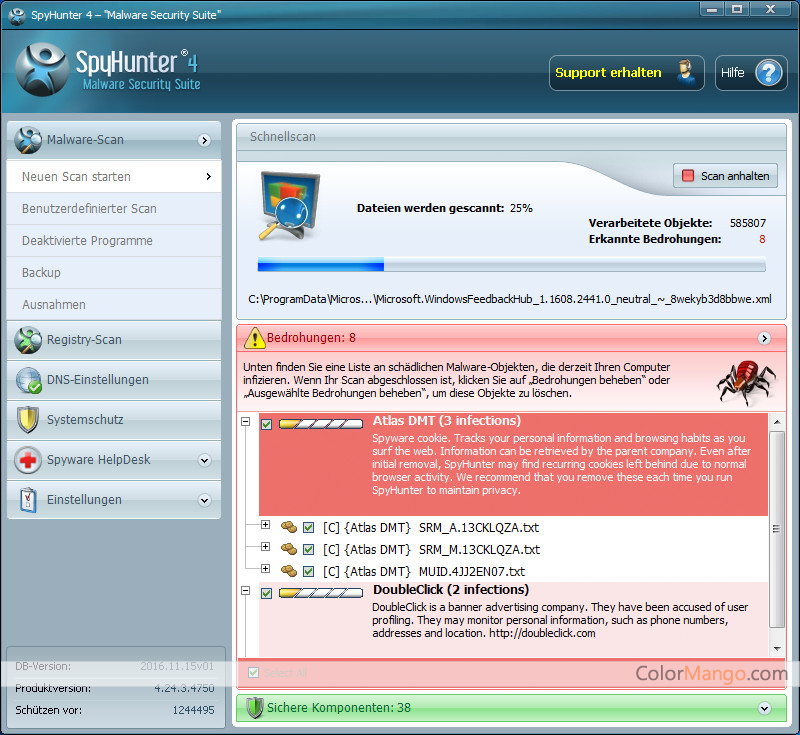This screenshot has height=735, width=800.
Task: Check the Atlas DMT group checkbox
Action: pos(266,424)
